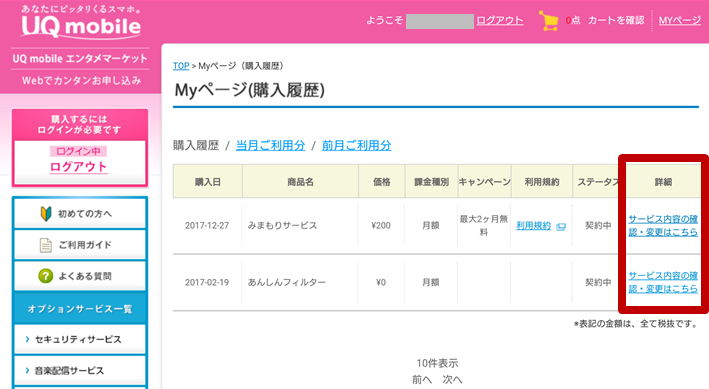Click カートを確認 in the header

pos(616,20)
